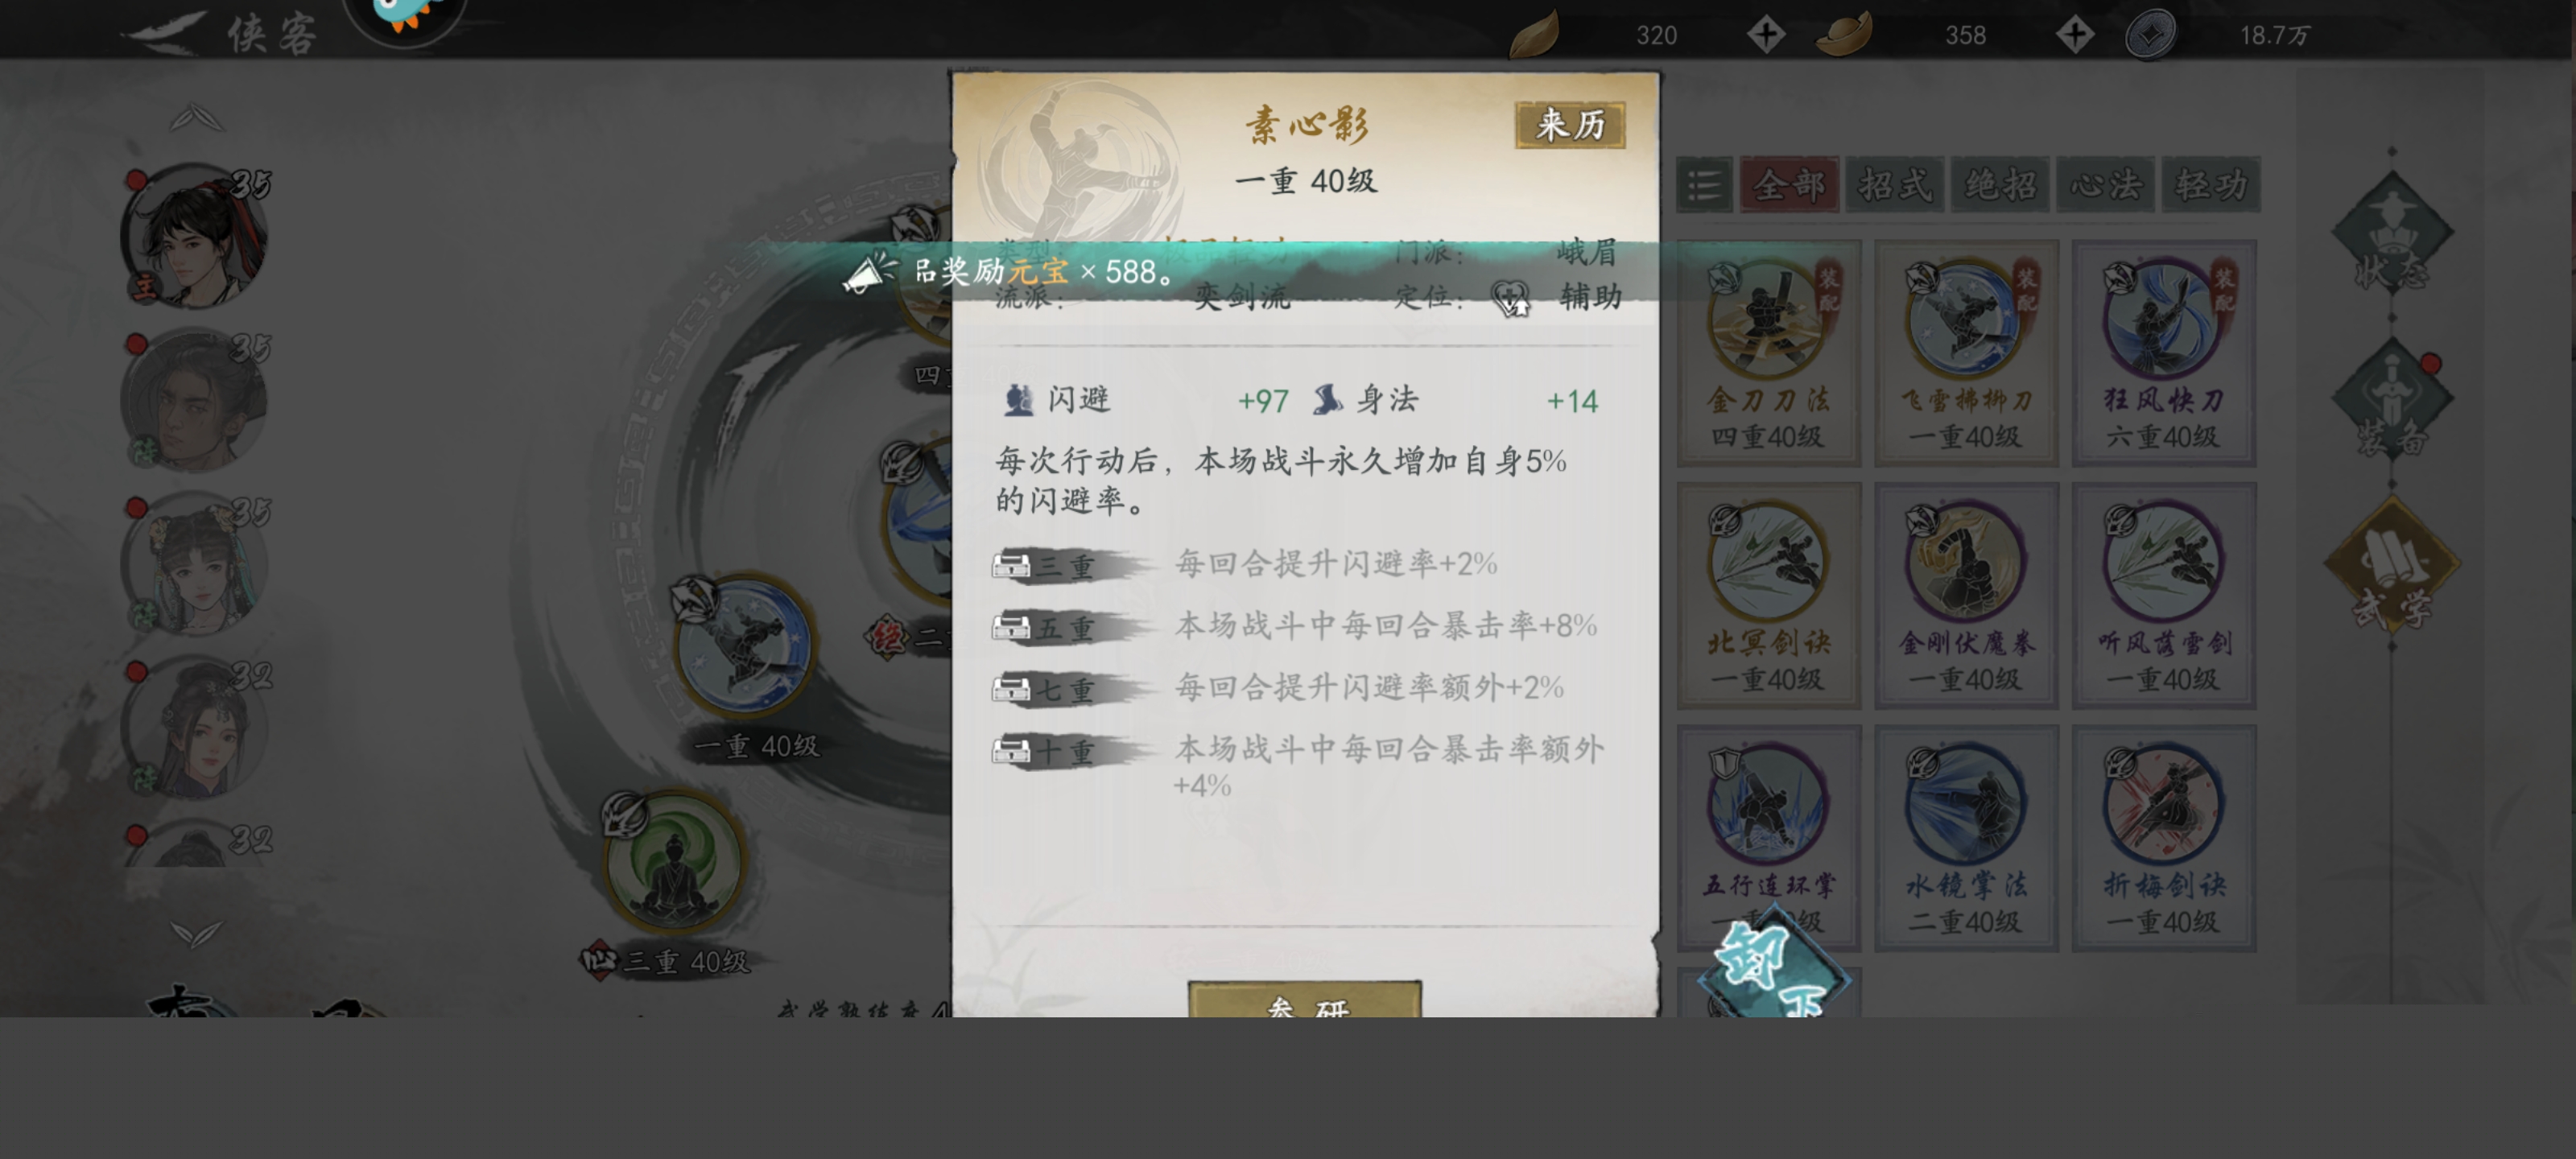Add more leaf currency with plus
This screenshot has height=1159, width=2576.
[x=1766, y=35]
